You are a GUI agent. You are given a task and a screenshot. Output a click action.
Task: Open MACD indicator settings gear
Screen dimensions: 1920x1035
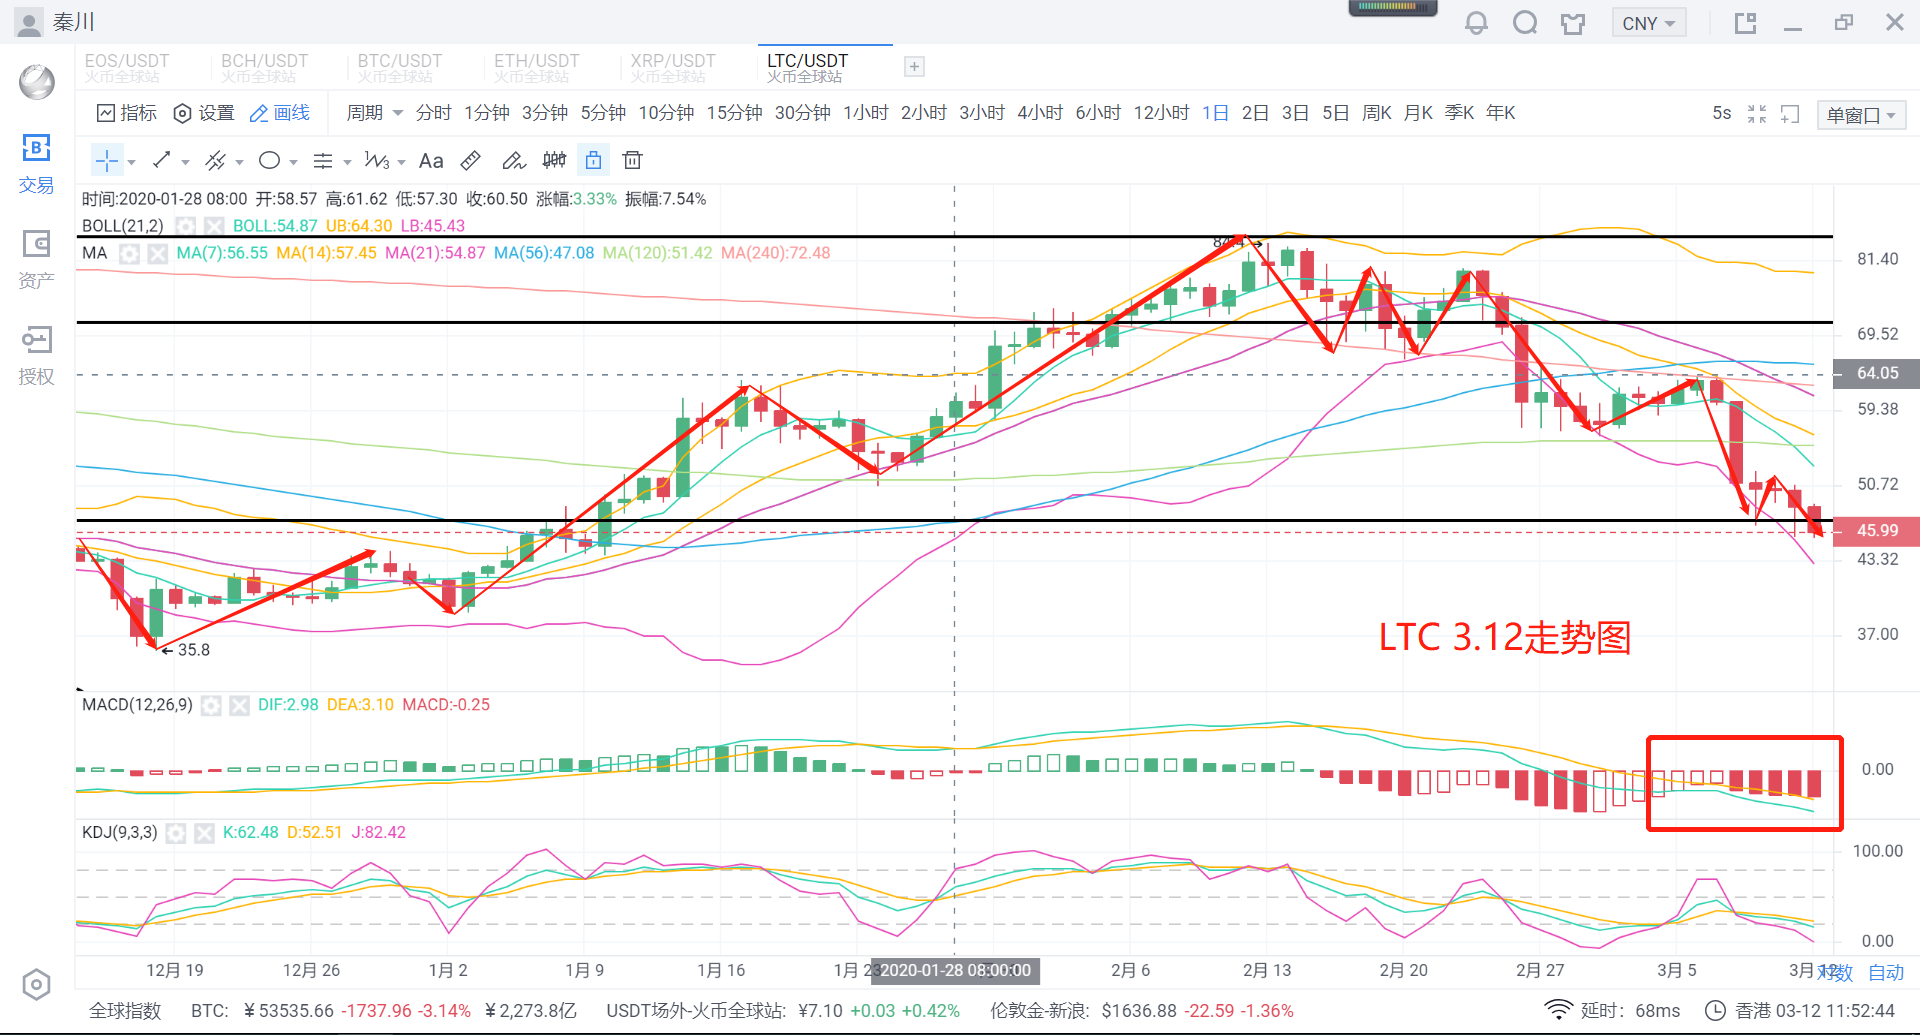210,705
